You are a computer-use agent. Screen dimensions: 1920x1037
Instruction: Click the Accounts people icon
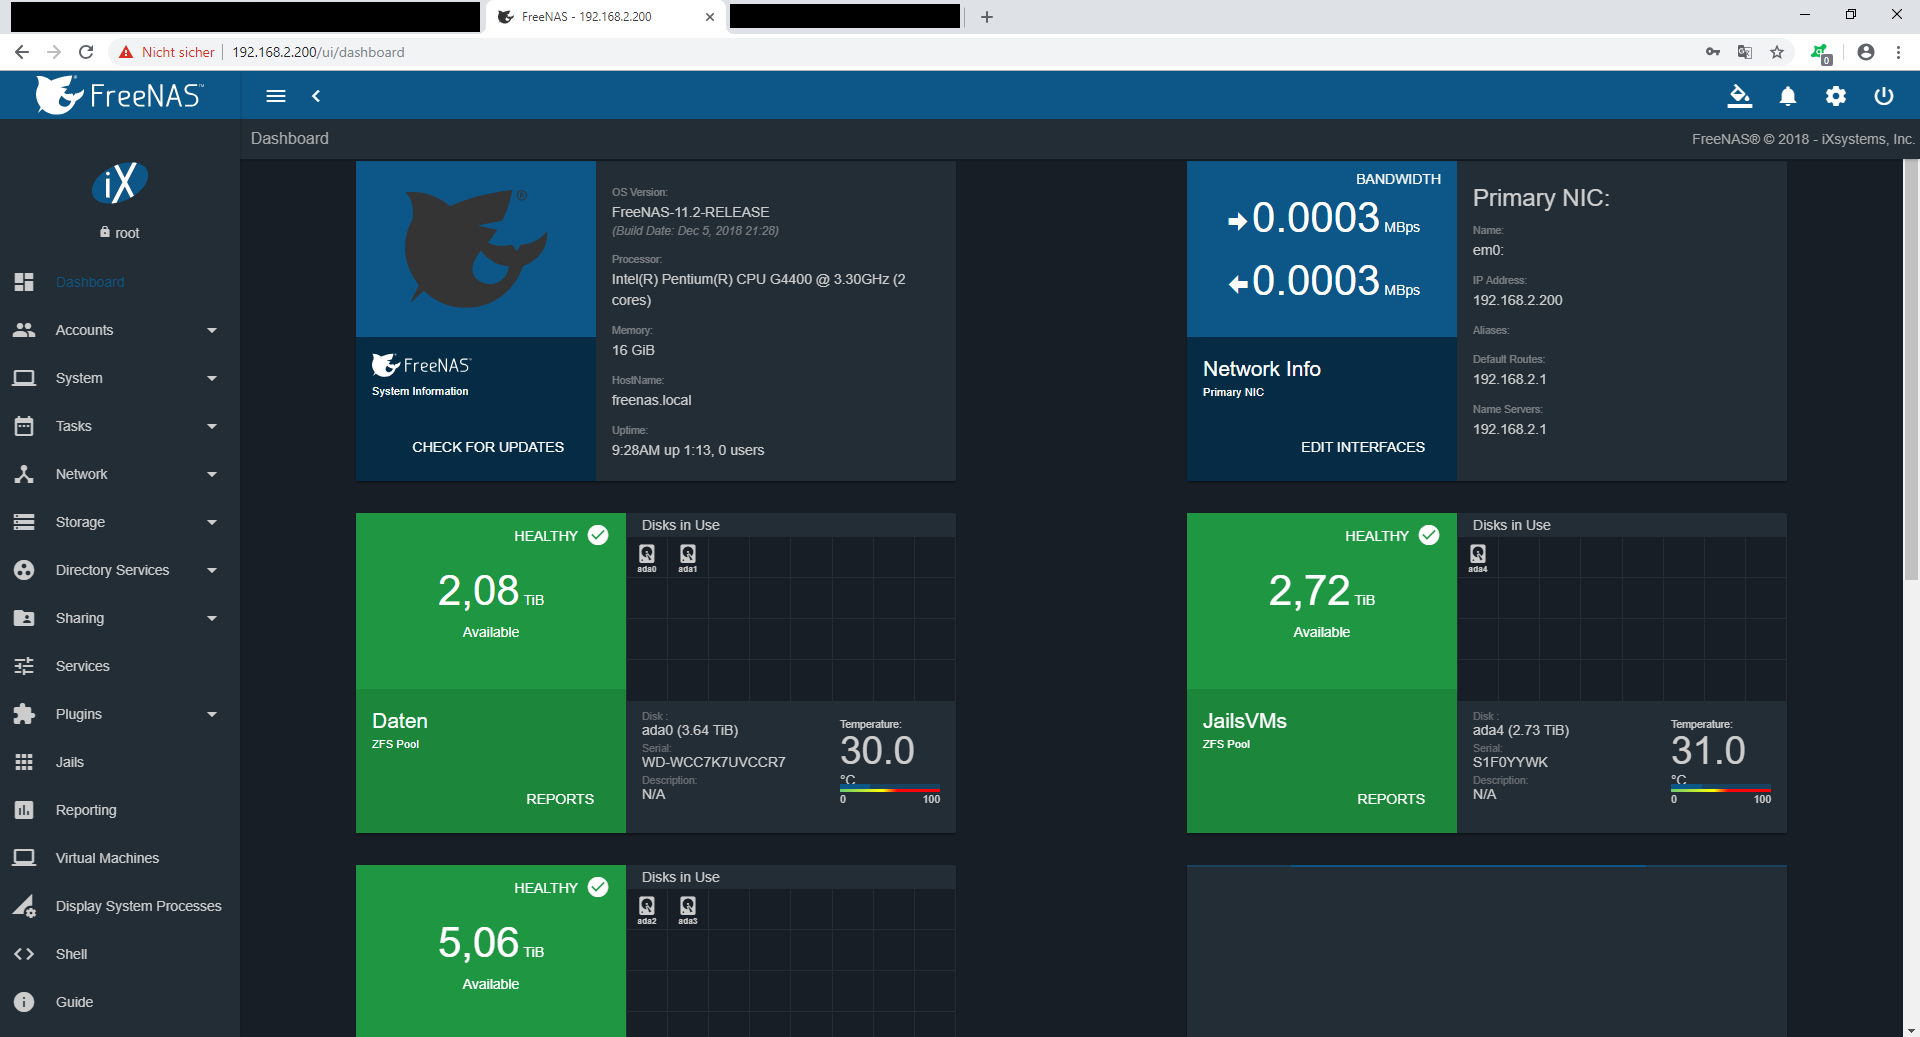(x=24, y=330)
